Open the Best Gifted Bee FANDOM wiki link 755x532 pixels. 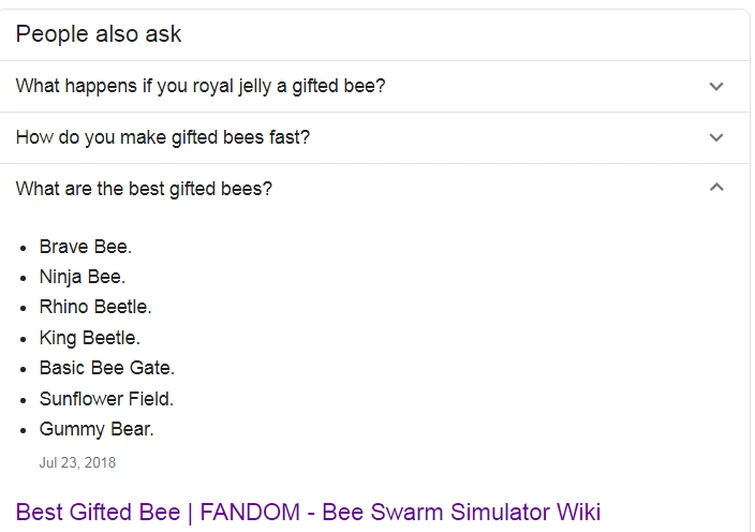click(x=308, y=513)
